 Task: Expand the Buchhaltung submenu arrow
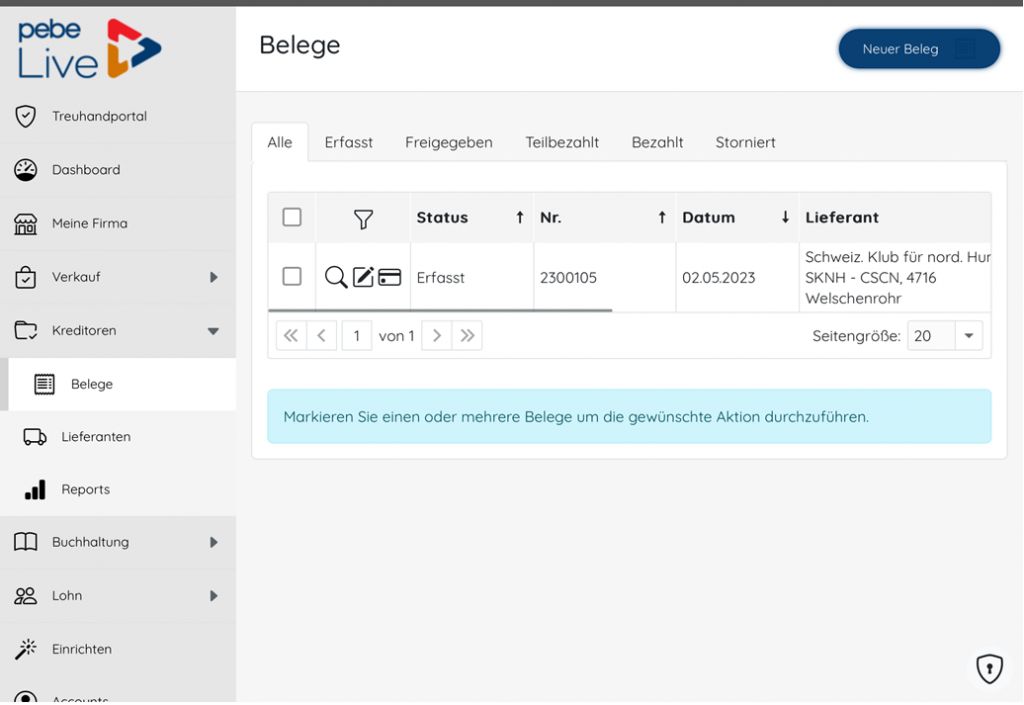tap(214, 542)
